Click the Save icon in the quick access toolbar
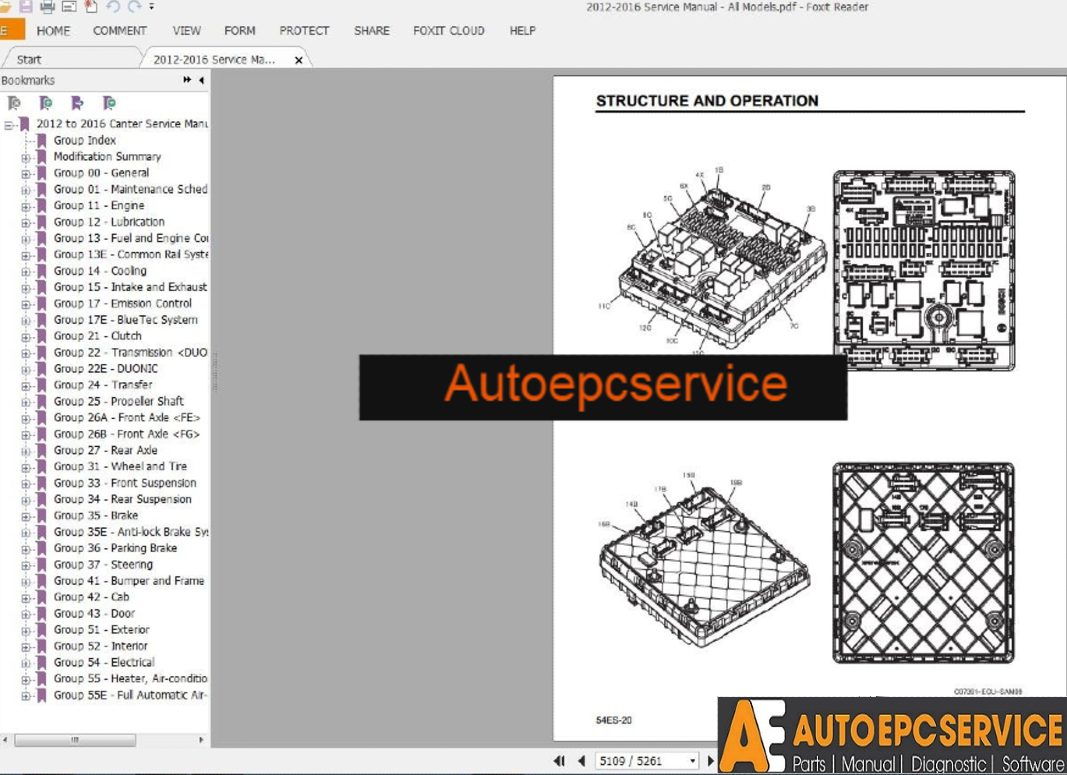 (26, 7)
